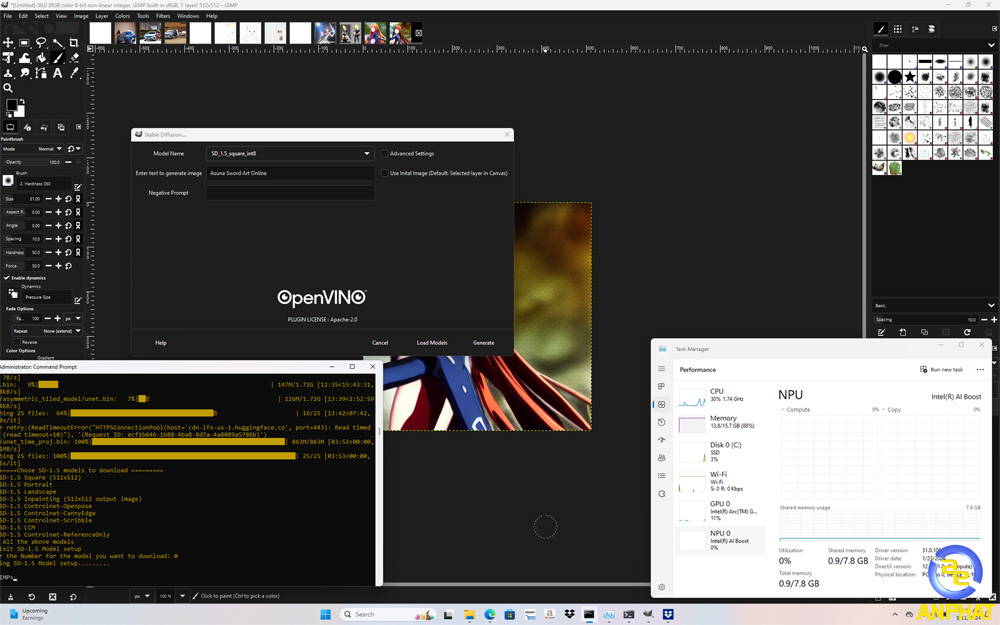Open the Layer menu

(x=101, y=16)
